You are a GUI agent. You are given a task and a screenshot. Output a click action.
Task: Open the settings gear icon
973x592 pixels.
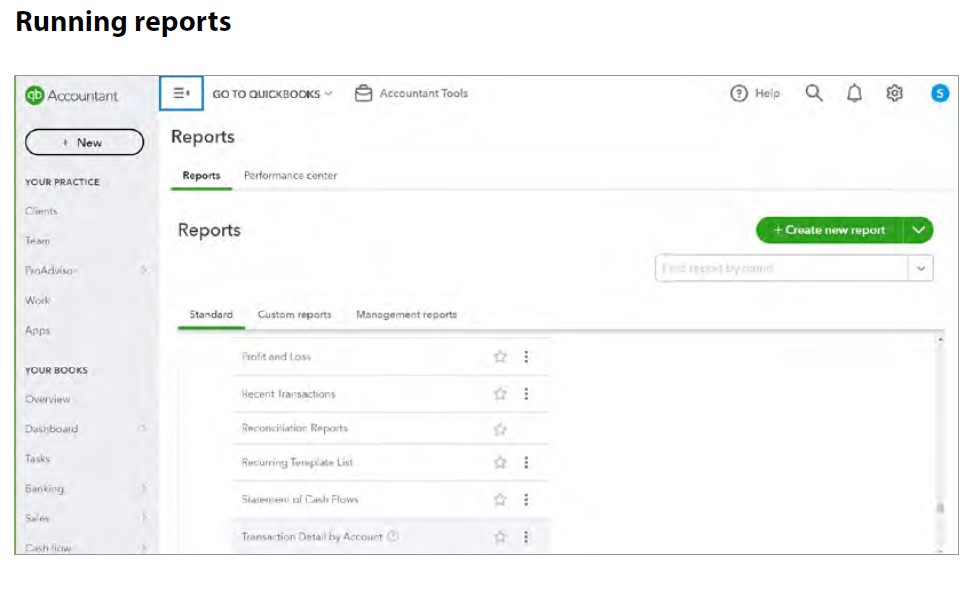click(x=894, y=93)
